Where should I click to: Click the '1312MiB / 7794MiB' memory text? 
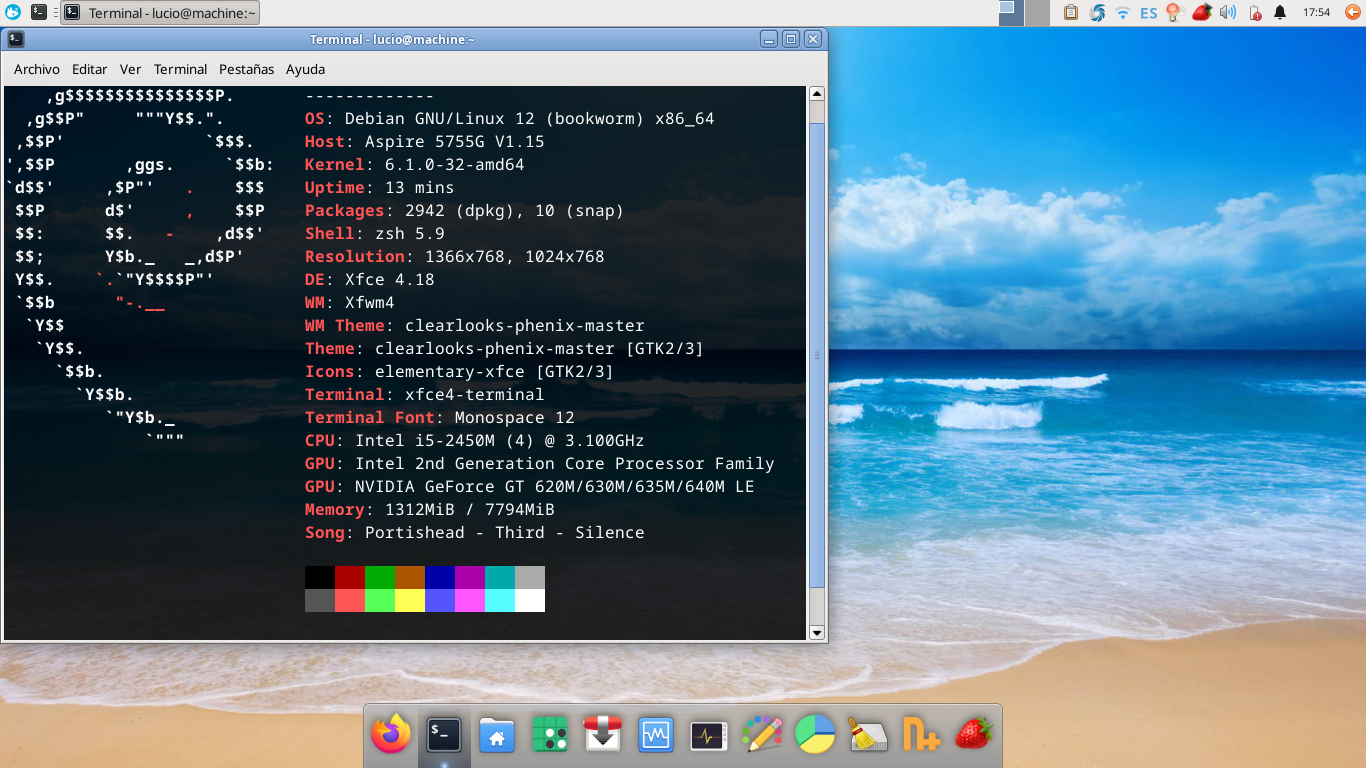(x=470, y=509)
